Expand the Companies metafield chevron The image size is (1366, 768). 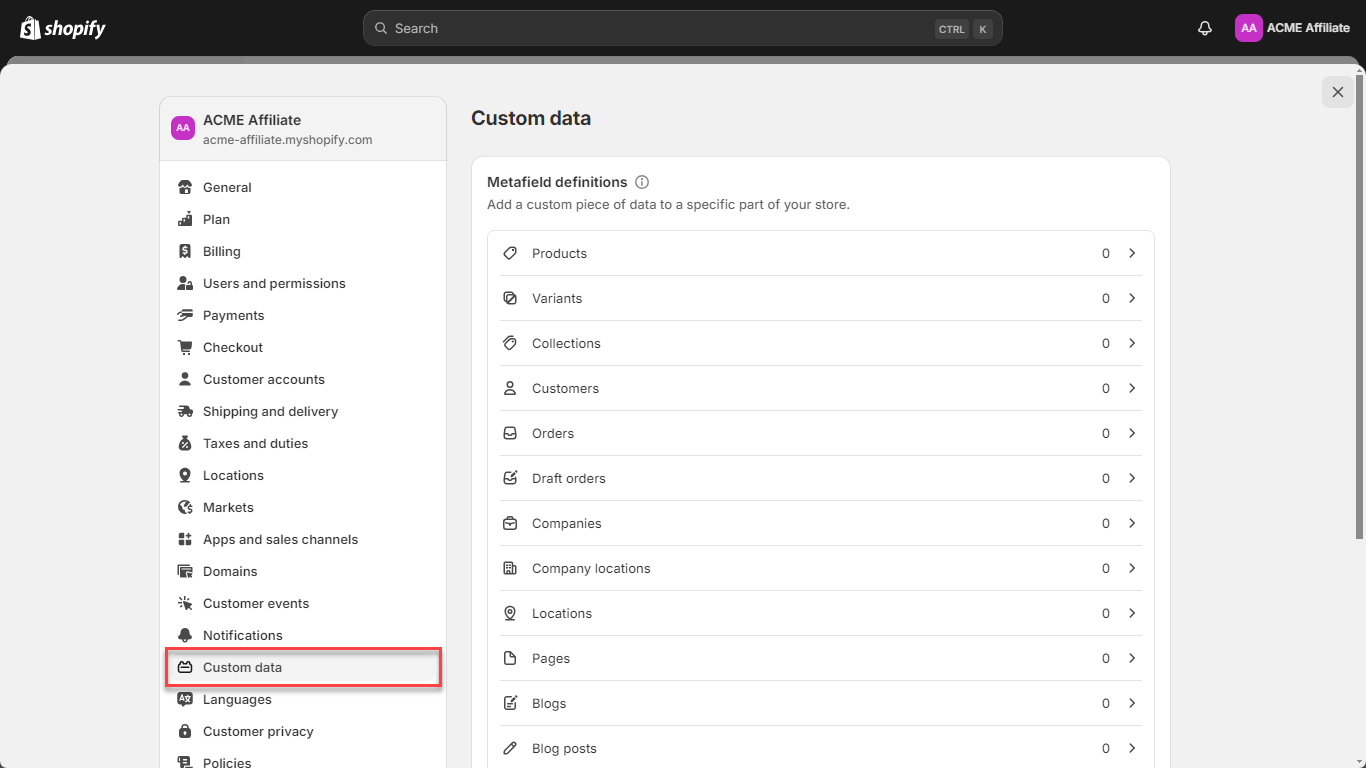tap(1132, 523)
